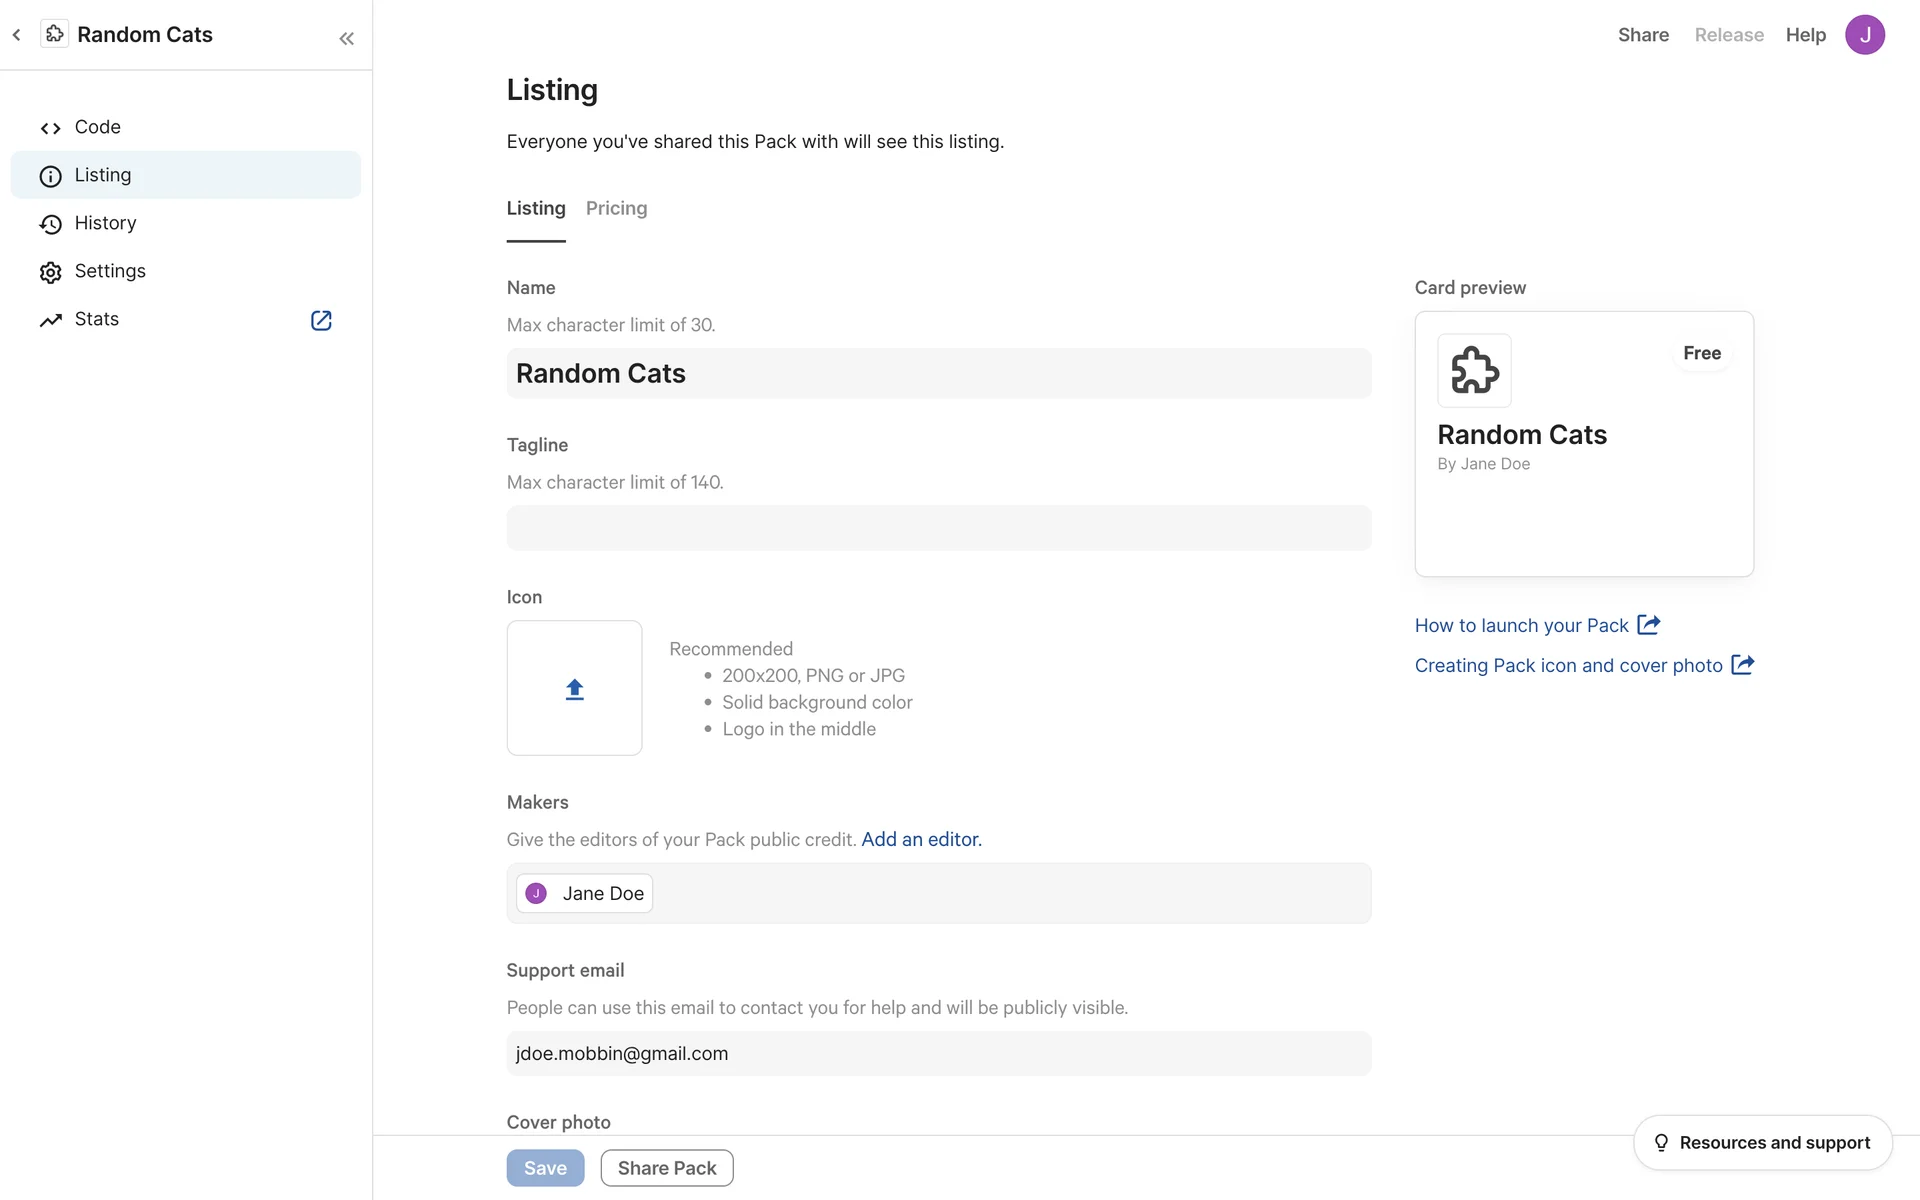Click the puzzle icon in card preview
1920x1200 pixels.
click(x=1474, y=370)
